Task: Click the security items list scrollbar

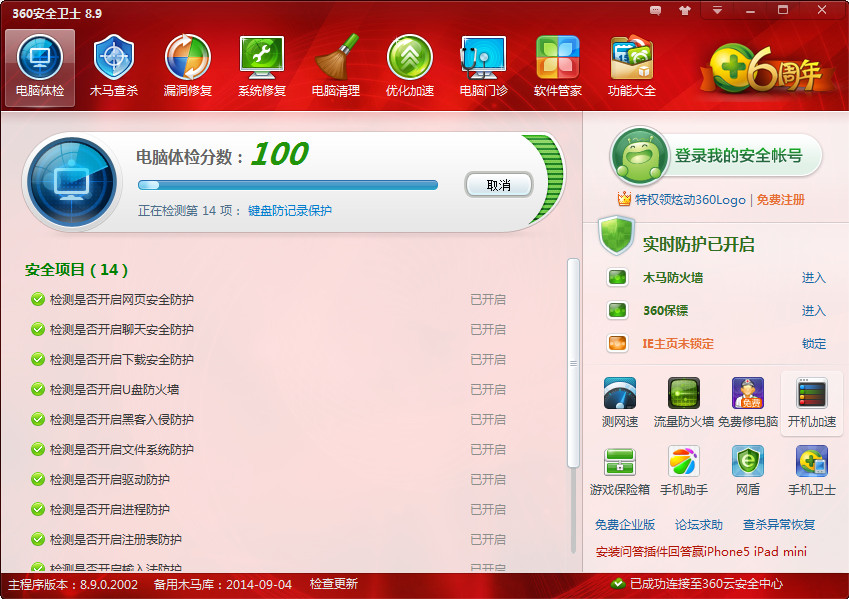Action: click(573, 363)
